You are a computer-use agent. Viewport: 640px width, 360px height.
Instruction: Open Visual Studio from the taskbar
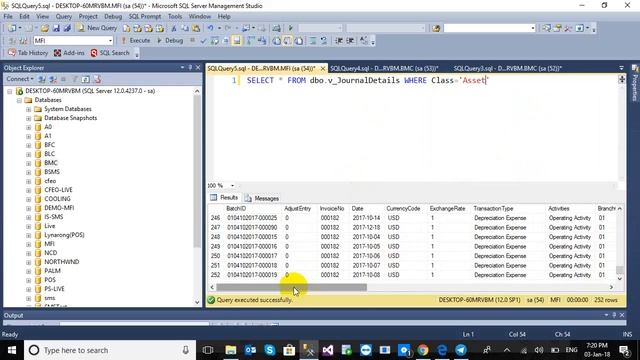tap(327, 350)
